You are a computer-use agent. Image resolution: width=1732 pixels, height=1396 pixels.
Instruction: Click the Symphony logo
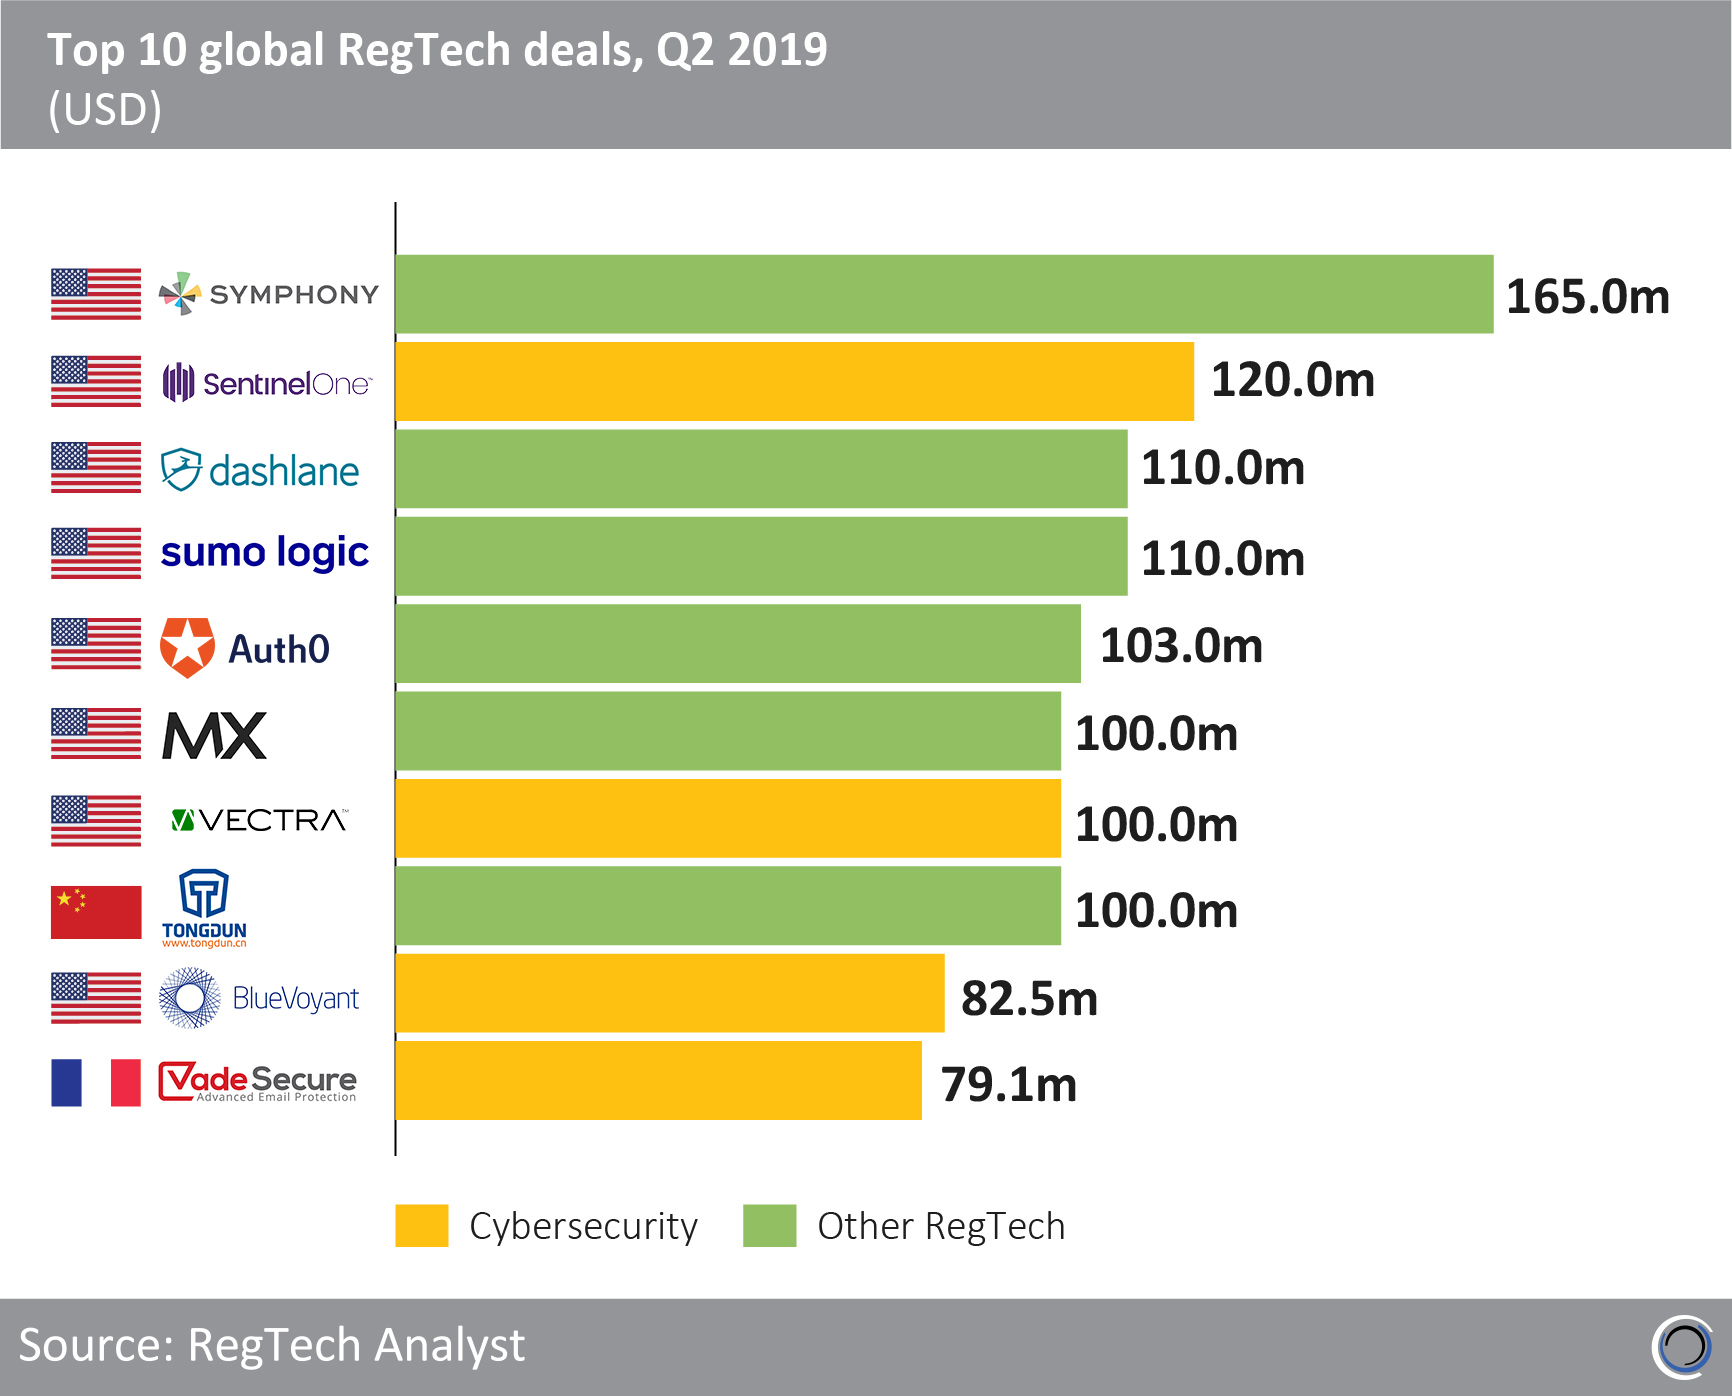point(269,294)
